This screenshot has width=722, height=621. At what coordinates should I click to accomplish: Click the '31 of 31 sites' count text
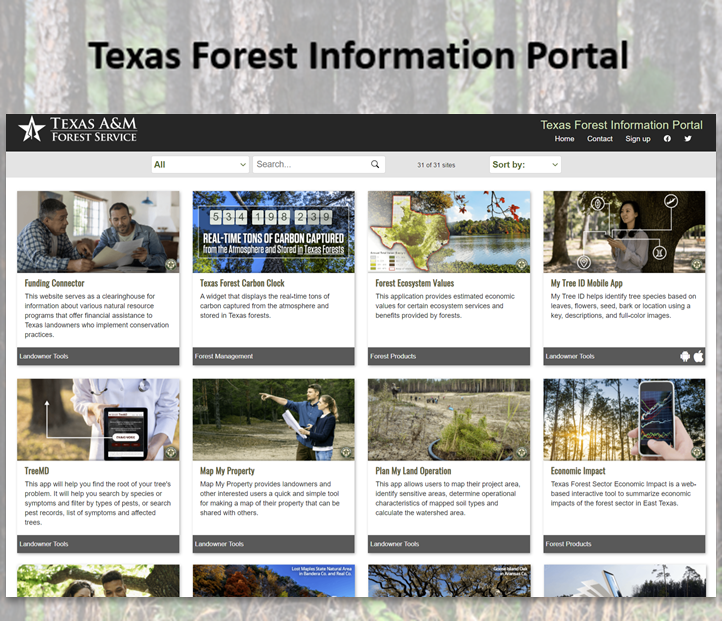436,165
